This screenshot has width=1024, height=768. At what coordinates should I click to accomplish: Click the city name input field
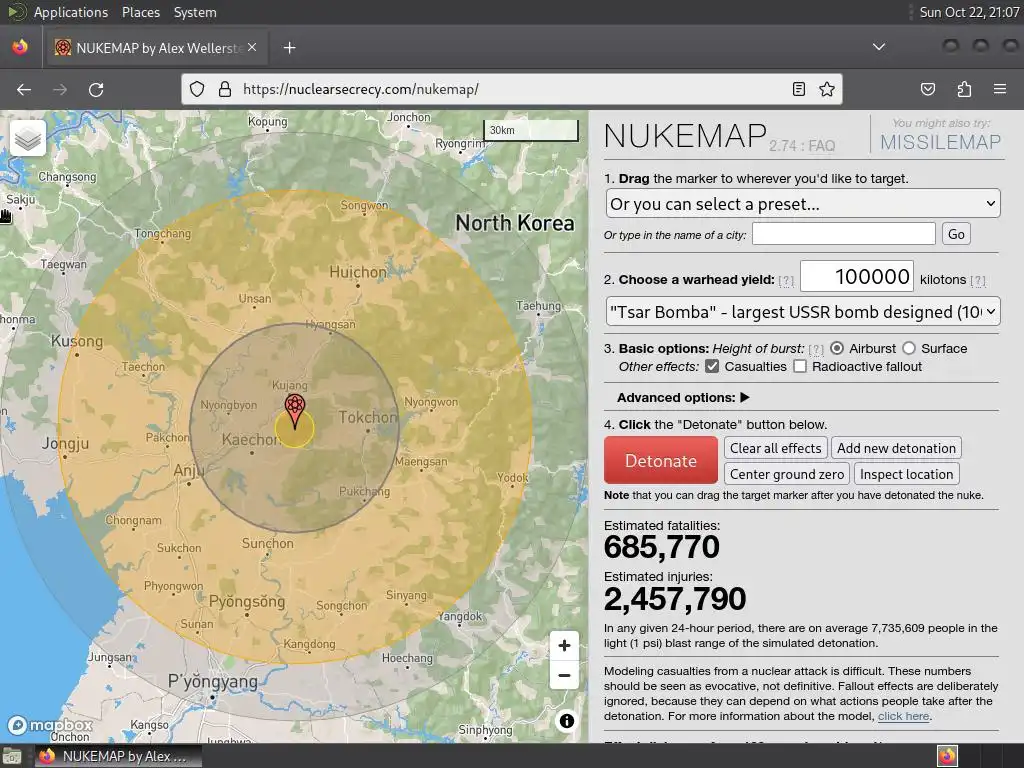[844, 234]
